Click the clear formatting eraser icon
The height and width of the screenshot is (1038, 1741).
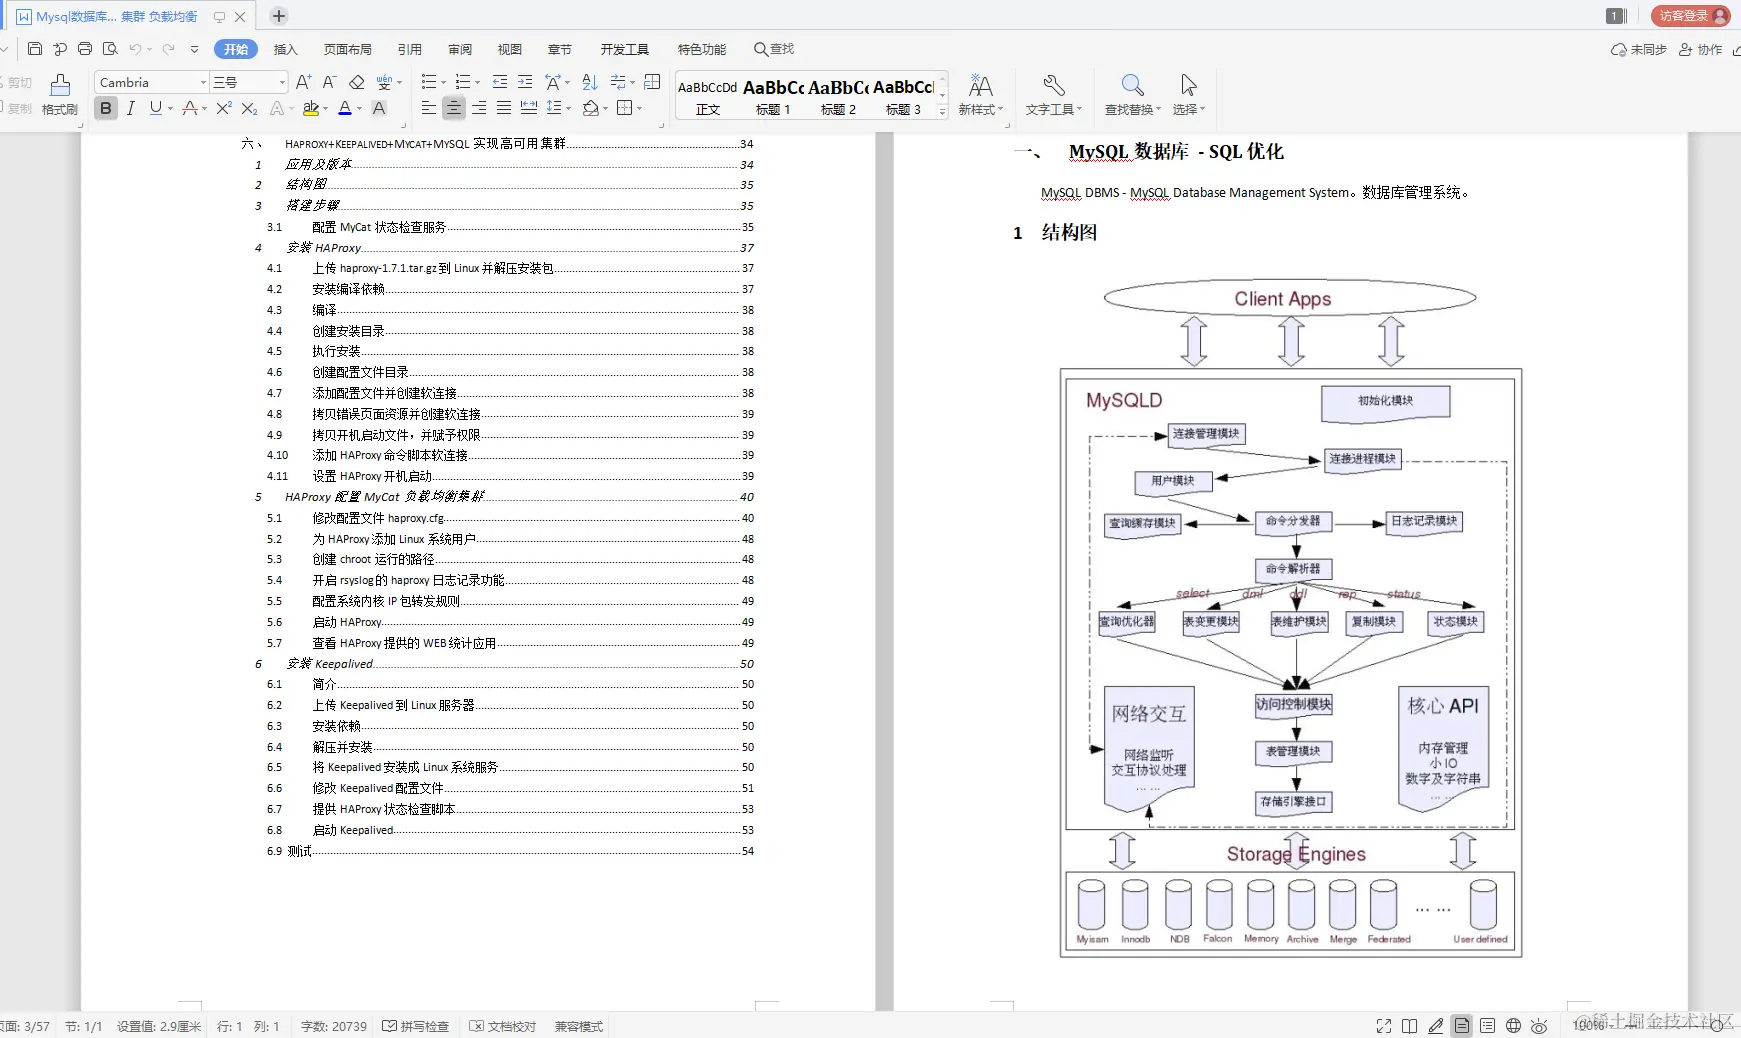click(x=356, y=82)
